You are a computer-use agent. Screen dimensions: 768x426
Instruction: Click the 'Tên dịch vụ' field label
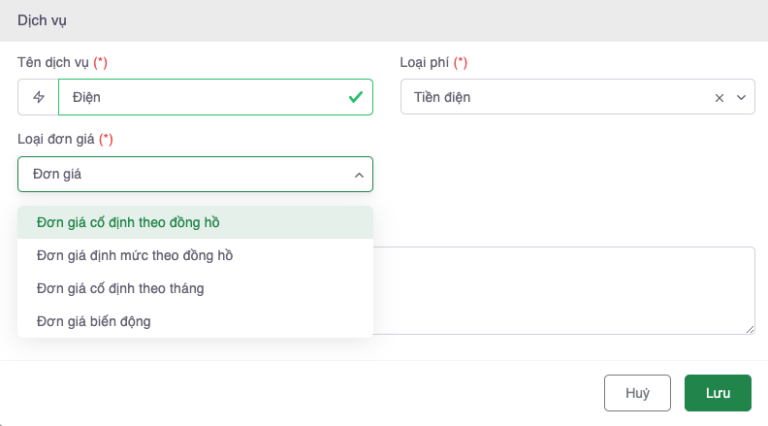[54, 62]
